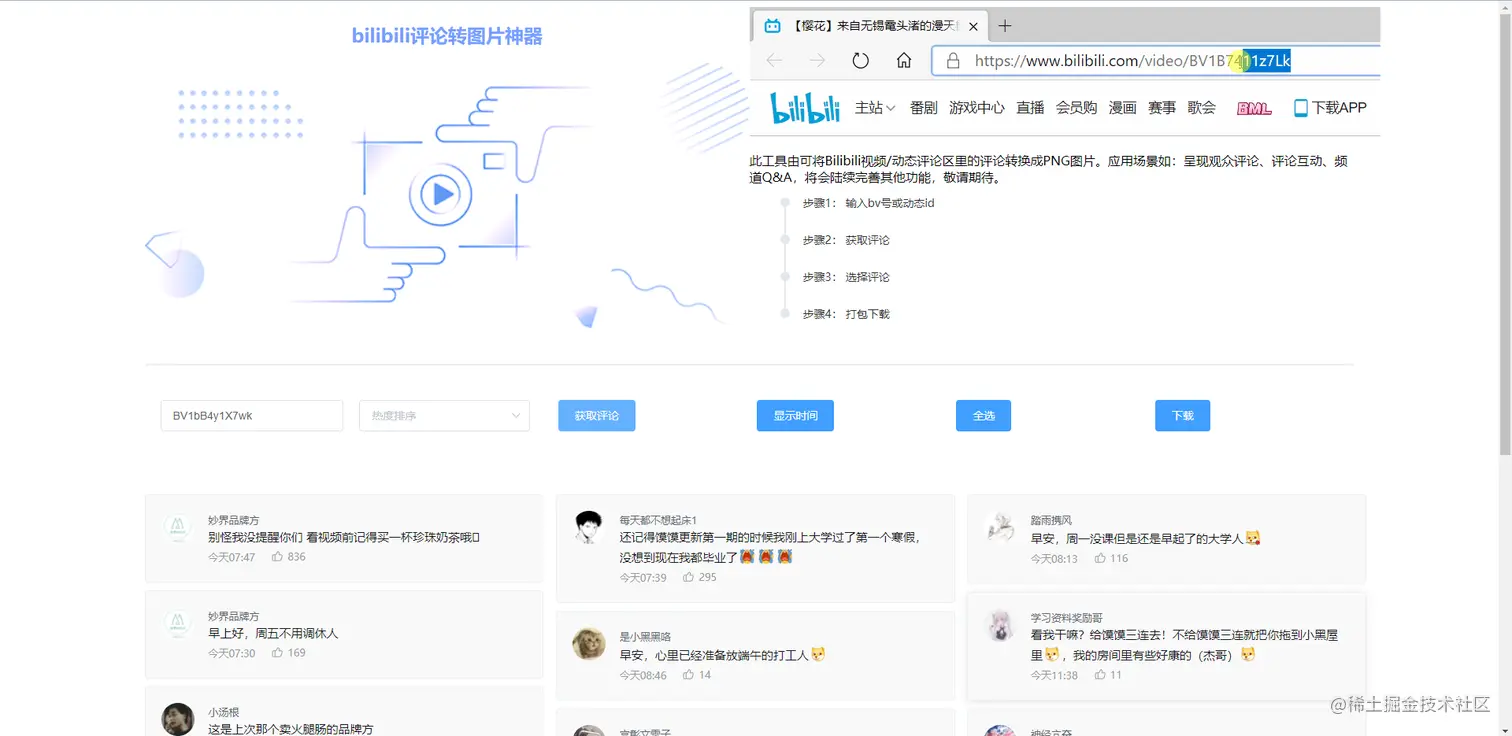Click the 获取评论 button
The height and width of the screenshot is (736, 1512).
(597, 416)
